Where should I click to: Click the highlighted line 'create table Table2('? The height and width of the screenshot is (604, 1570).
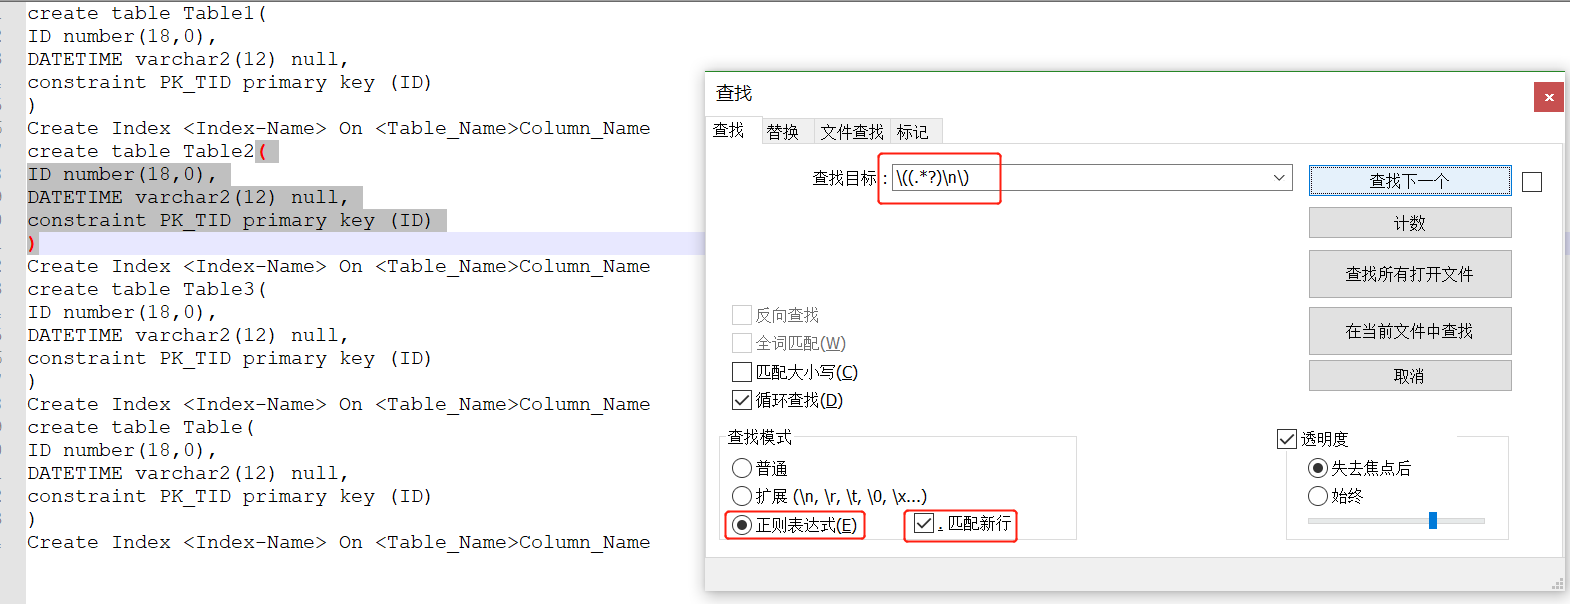point(147,151)
